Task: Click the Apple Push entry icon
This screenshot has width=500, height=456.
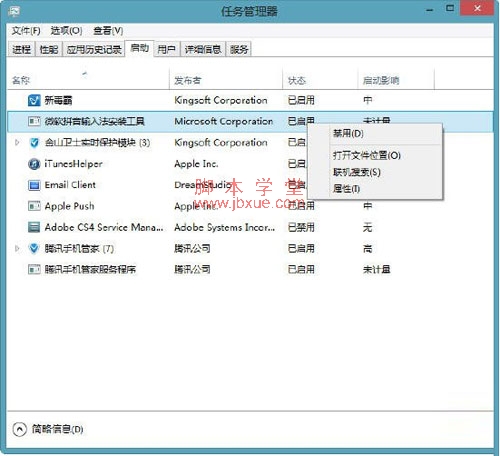Action: pyautogui.click(x=34, y=206)
